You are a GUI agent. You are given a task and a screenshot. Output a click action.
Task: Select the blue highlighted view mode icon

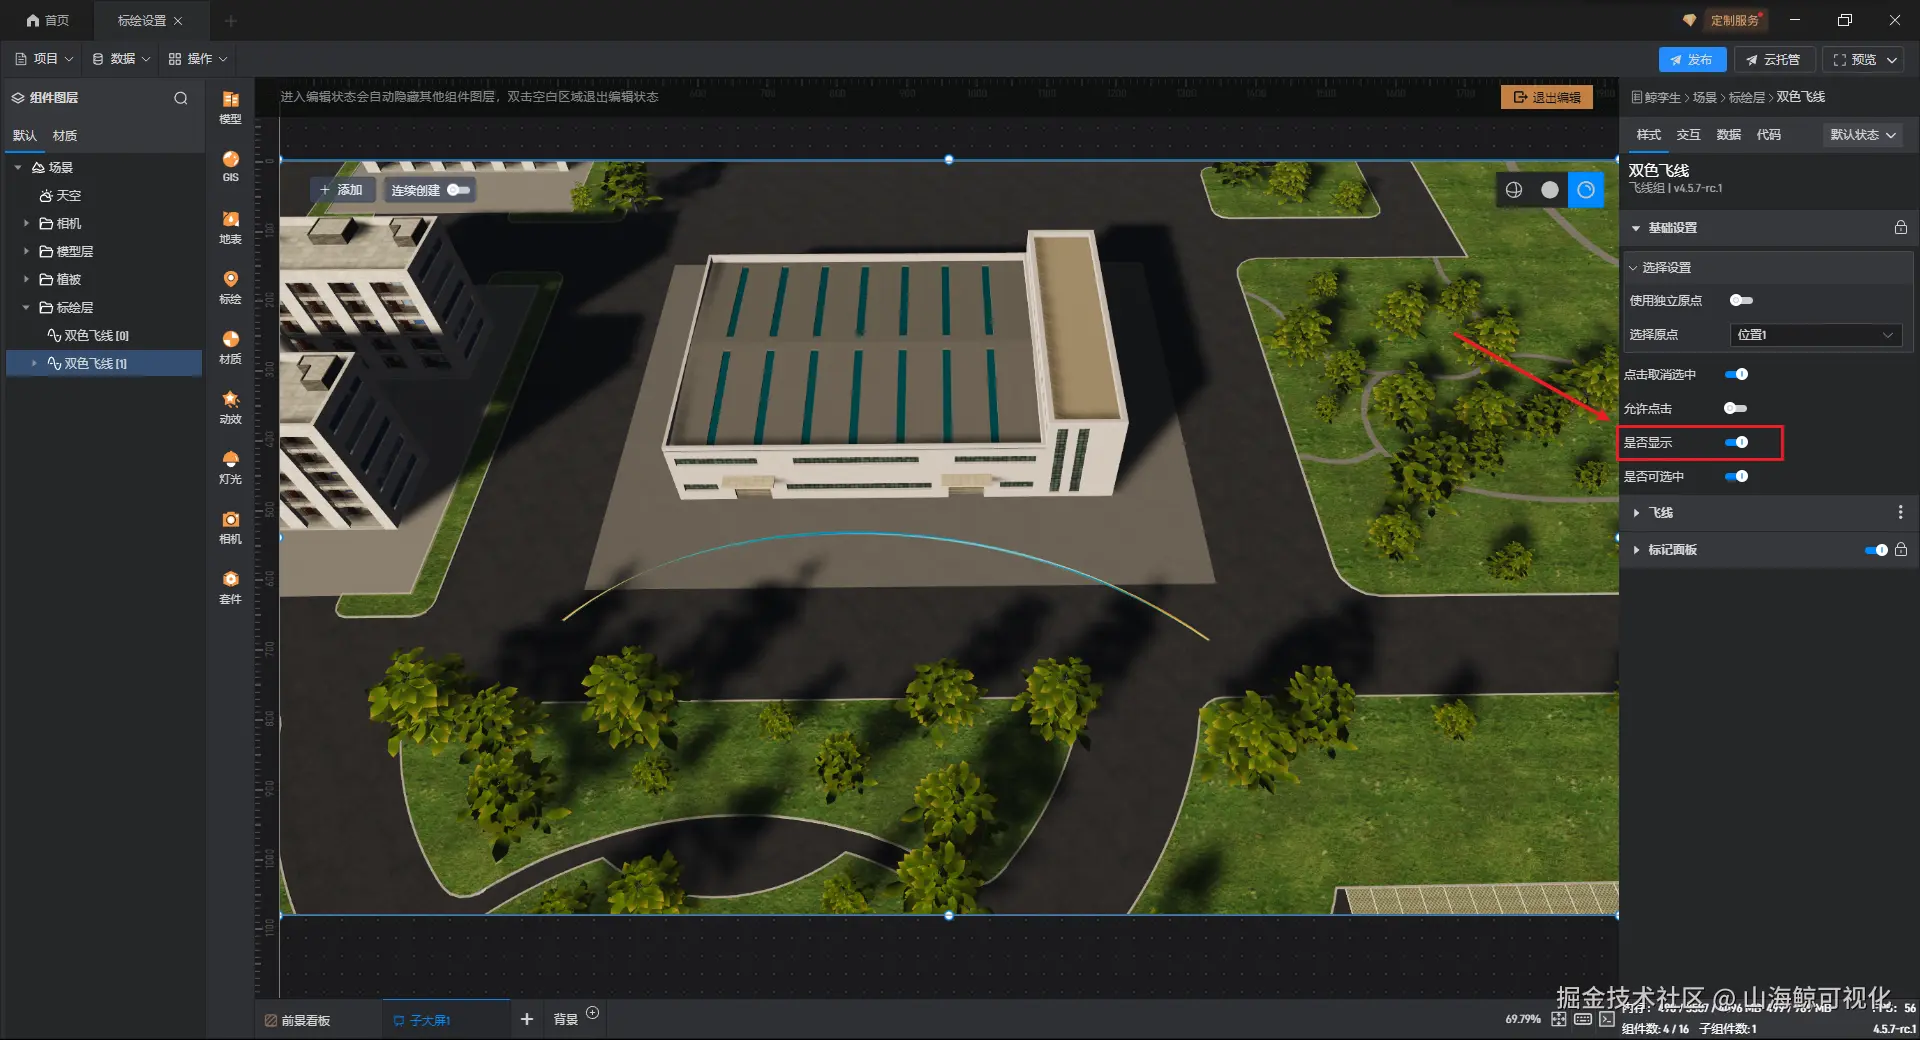click(x=1586, y=190)
